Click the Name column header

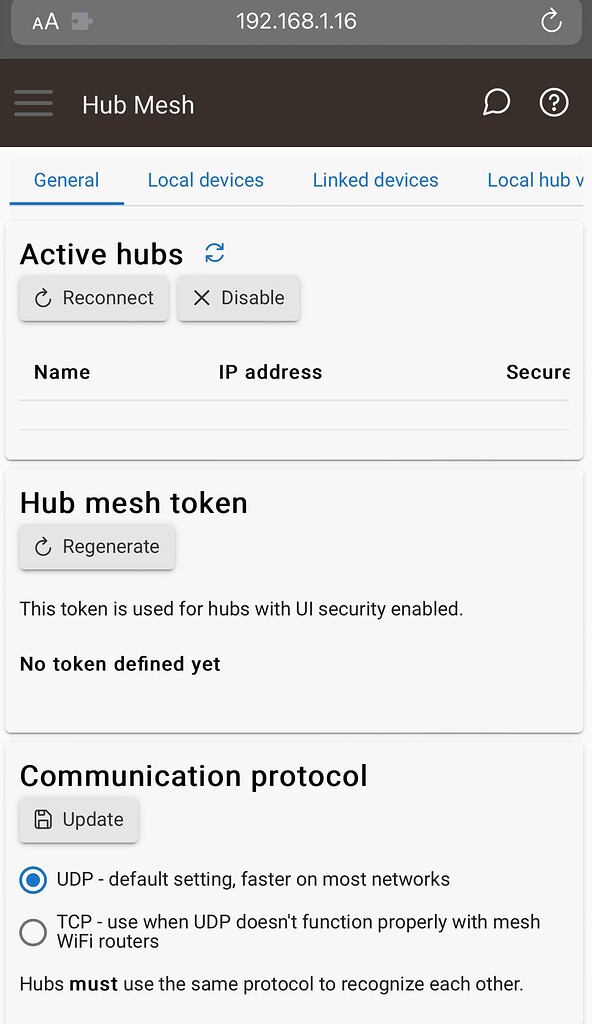61,371
